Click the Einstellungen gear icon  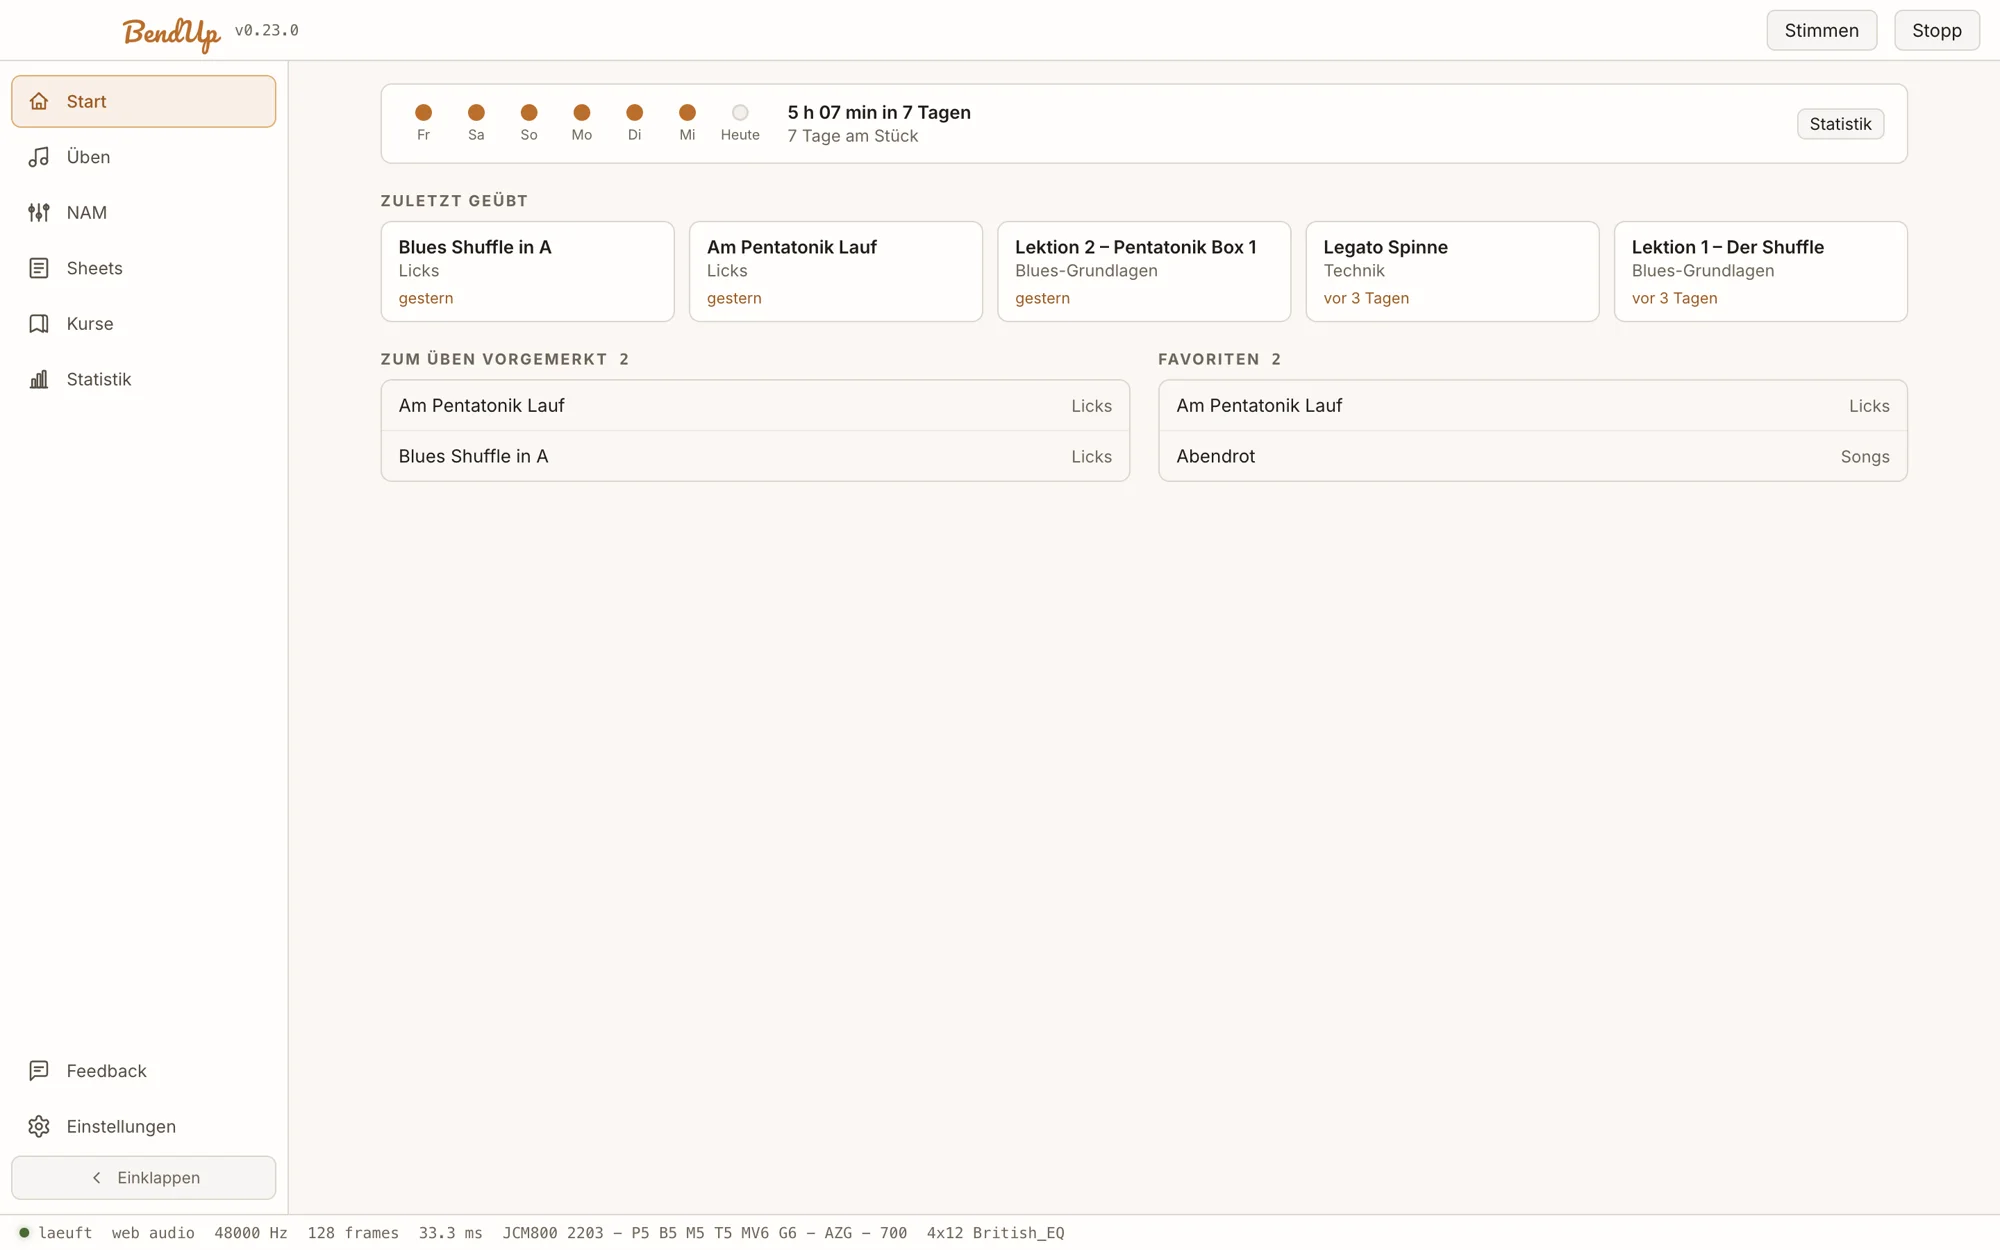(39, 1126)
